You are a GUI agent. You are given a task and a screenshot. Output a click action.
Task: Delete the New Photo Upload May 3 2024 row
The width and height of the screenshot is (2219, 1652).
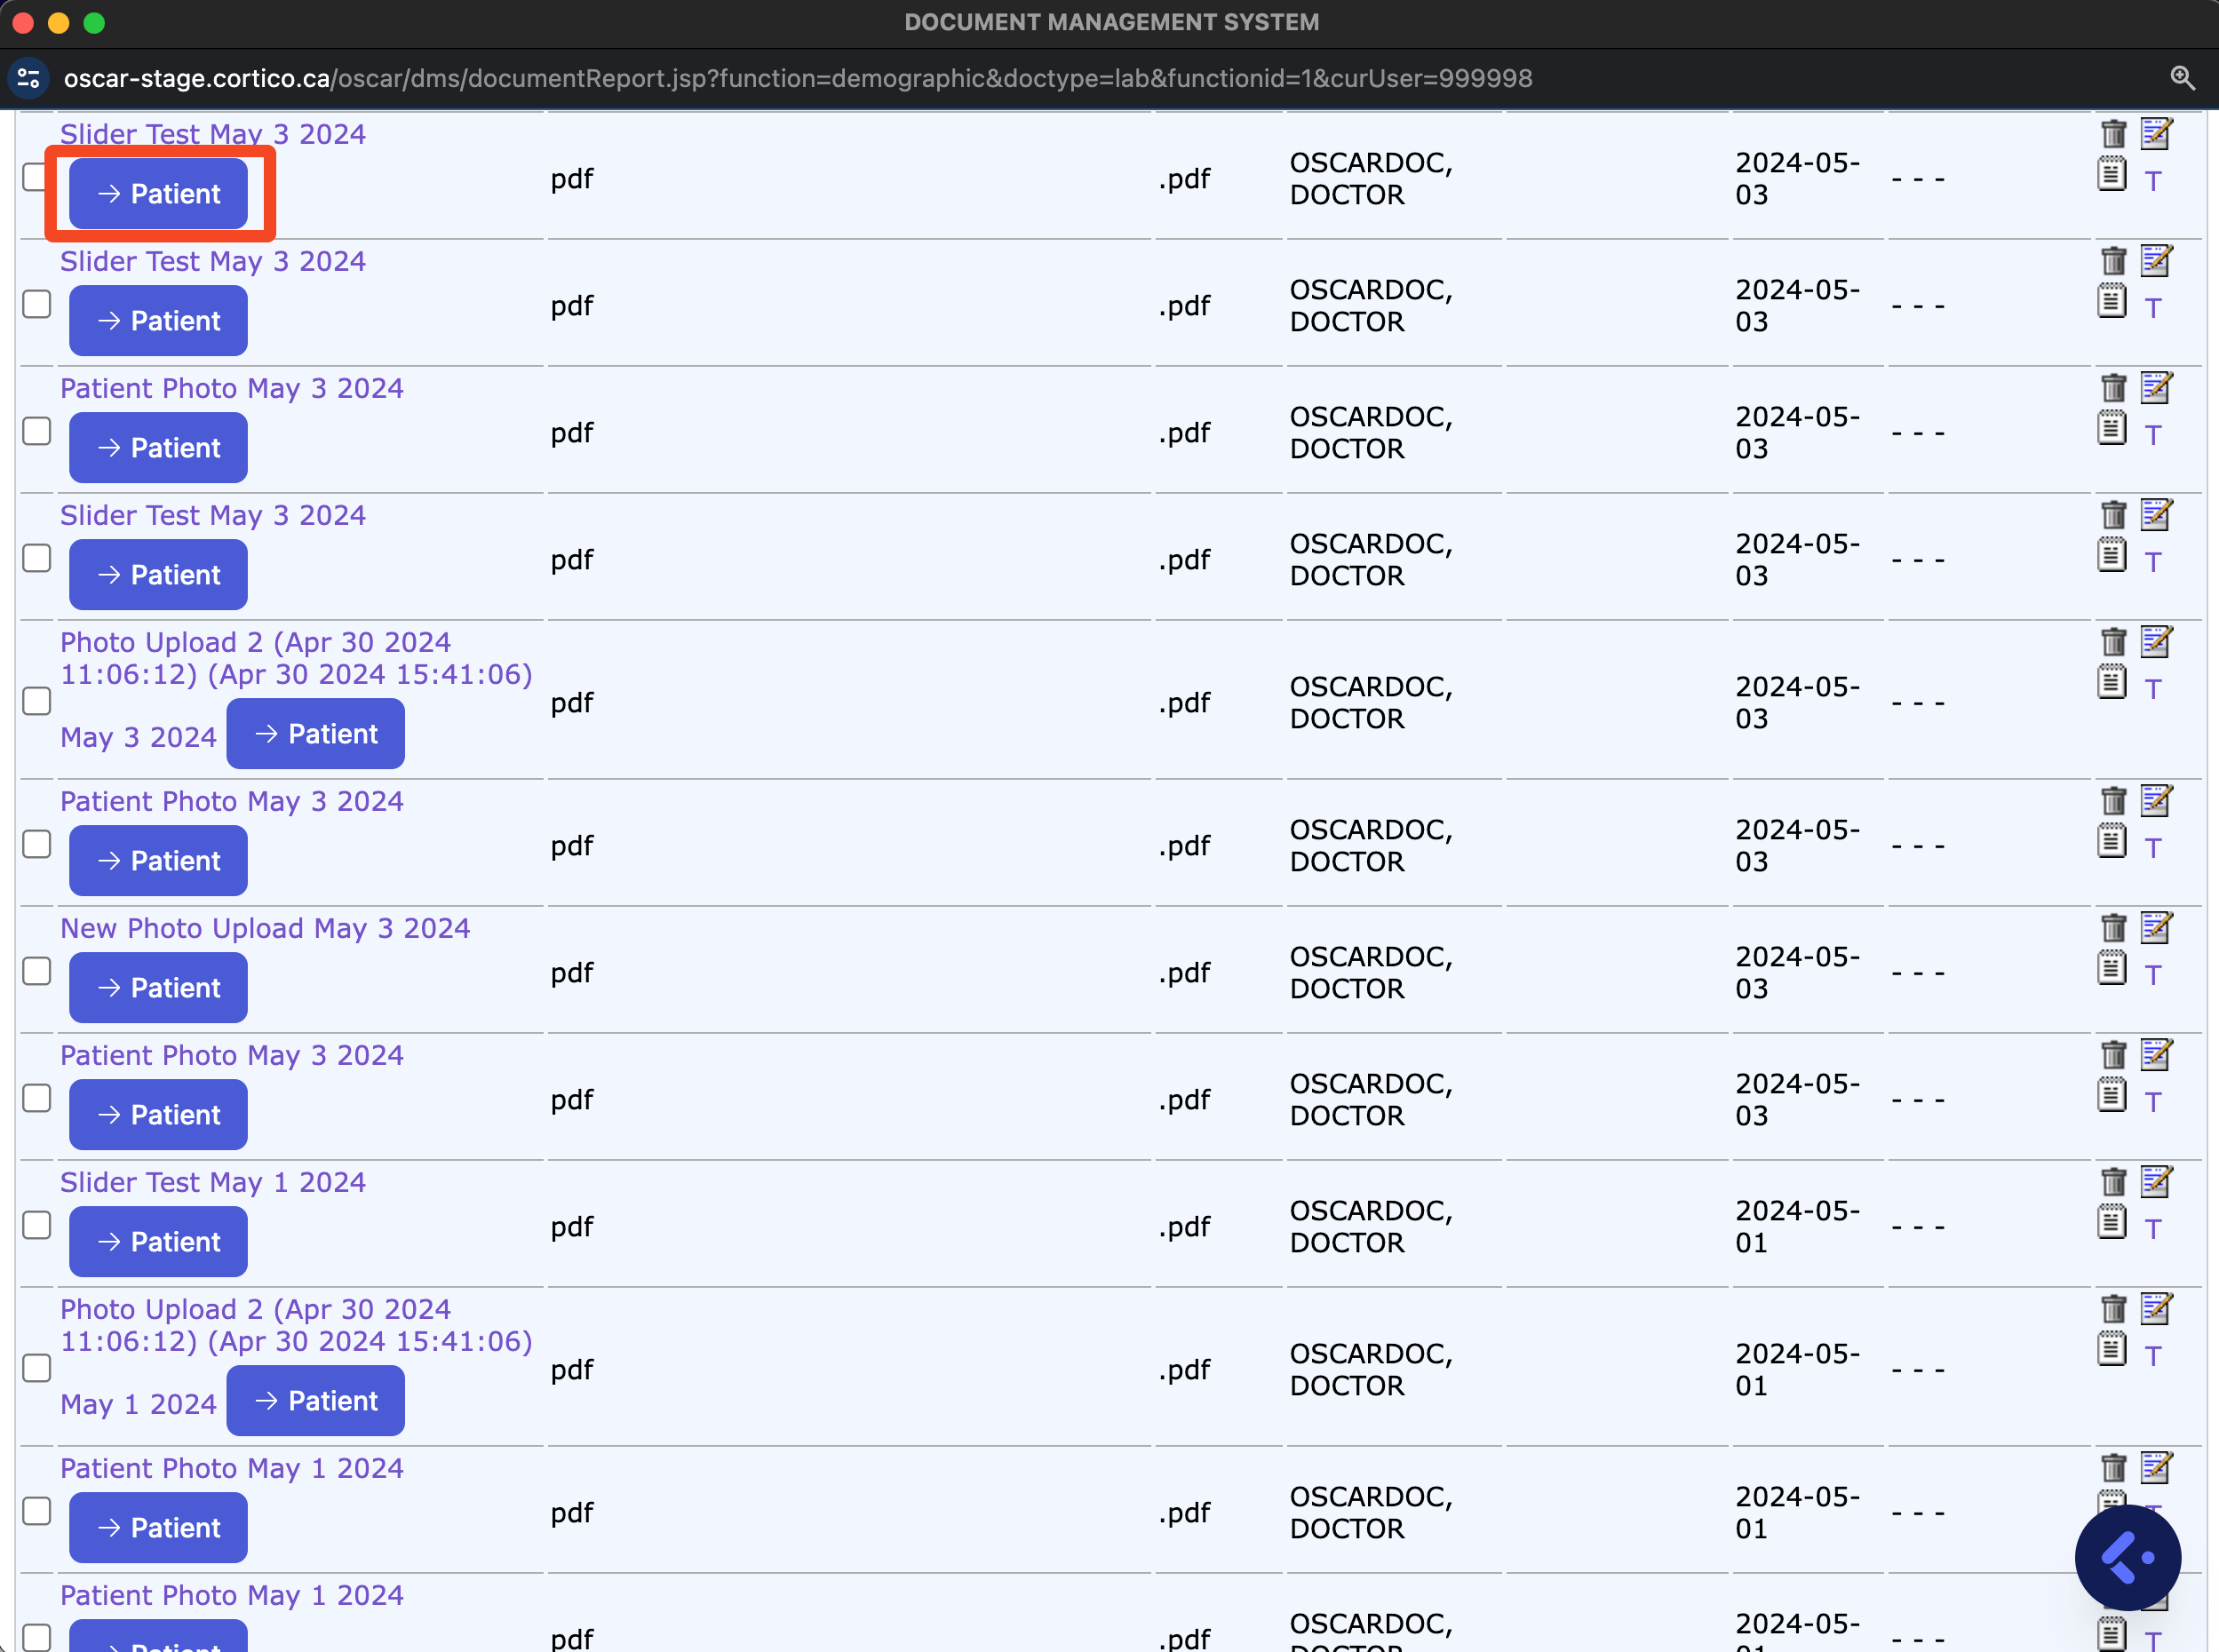[x=2112, y=928]
